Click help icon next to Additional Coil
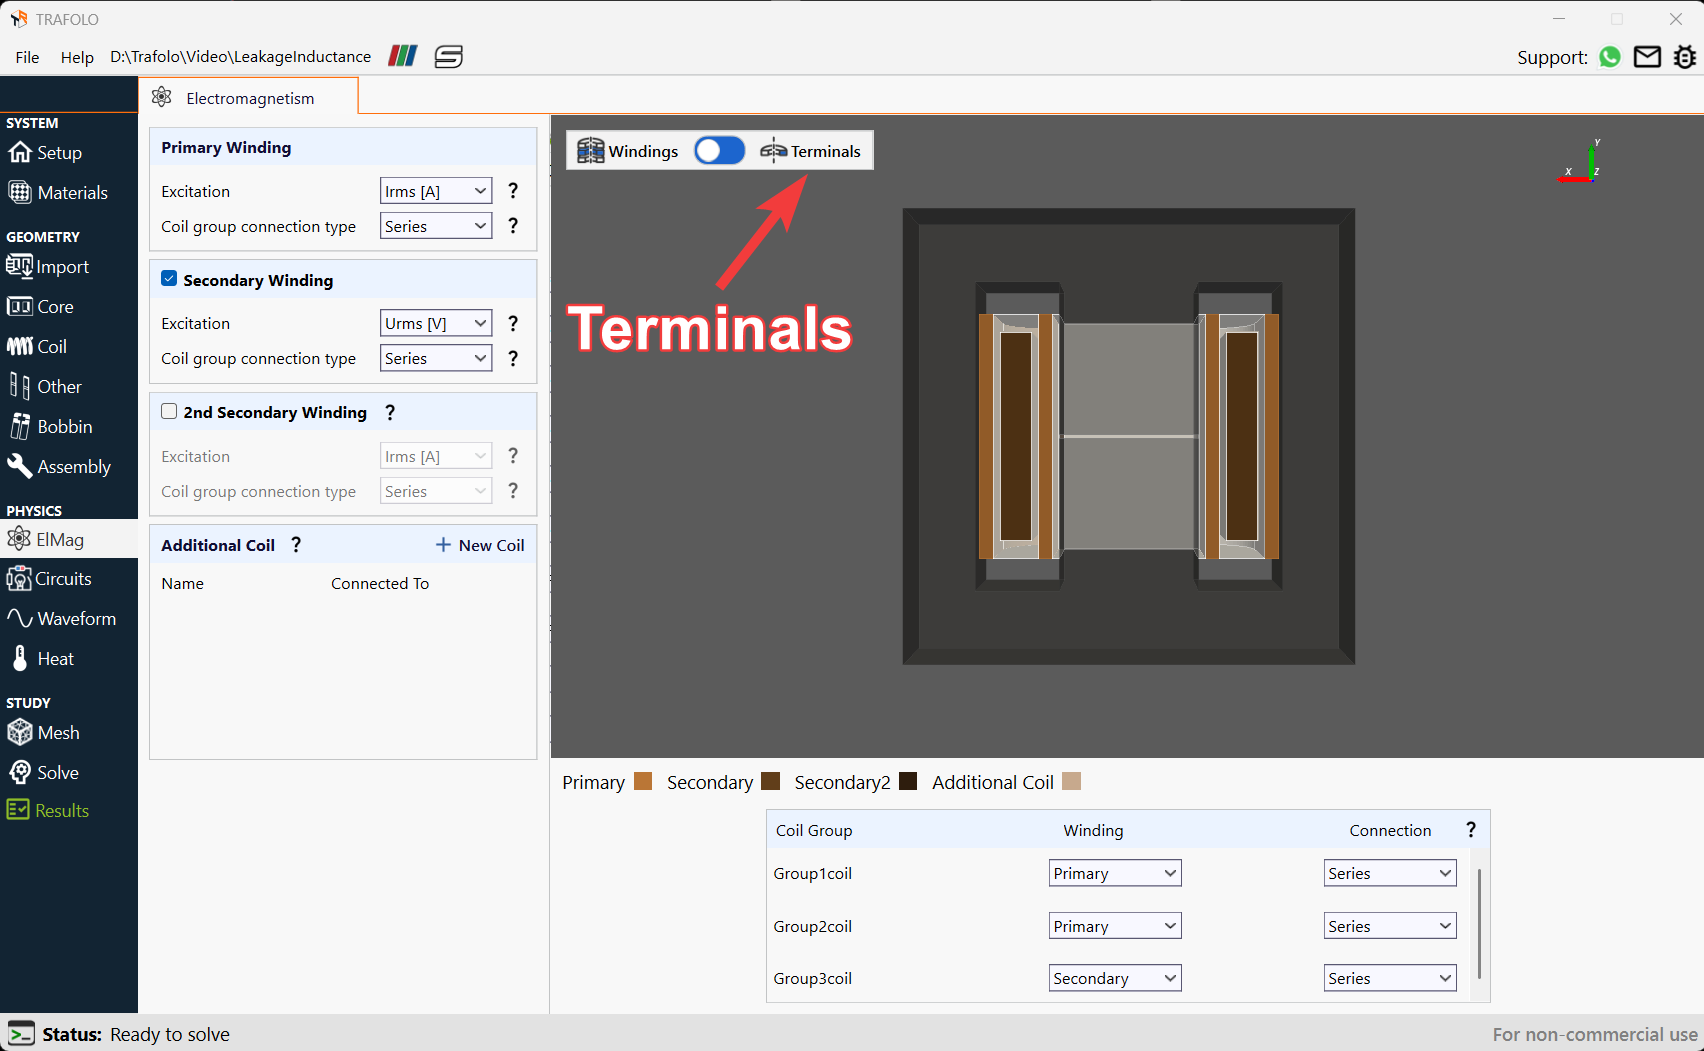 [x=295, y=545]
